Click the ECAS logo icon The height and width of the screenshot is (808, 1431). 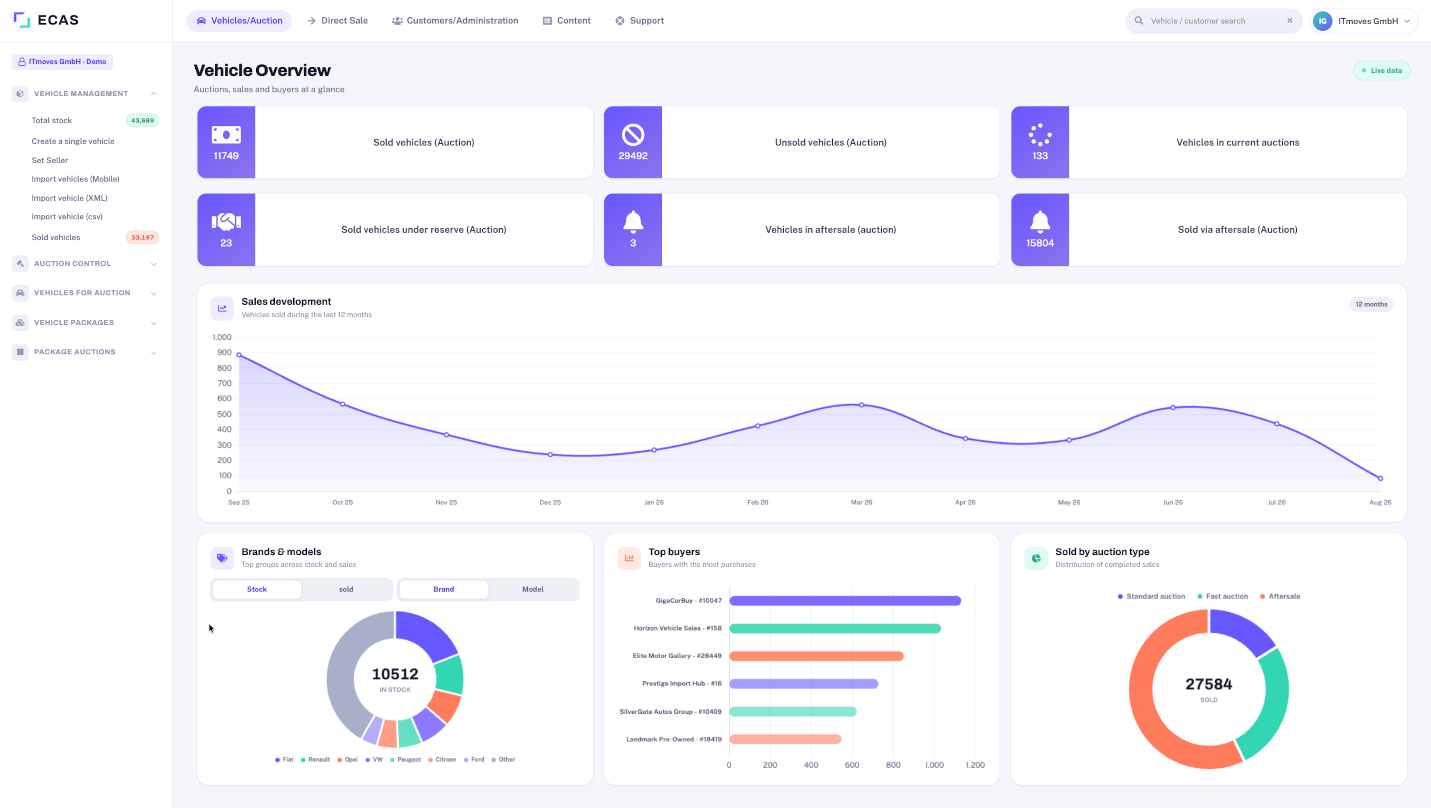[x=21, y=20]
